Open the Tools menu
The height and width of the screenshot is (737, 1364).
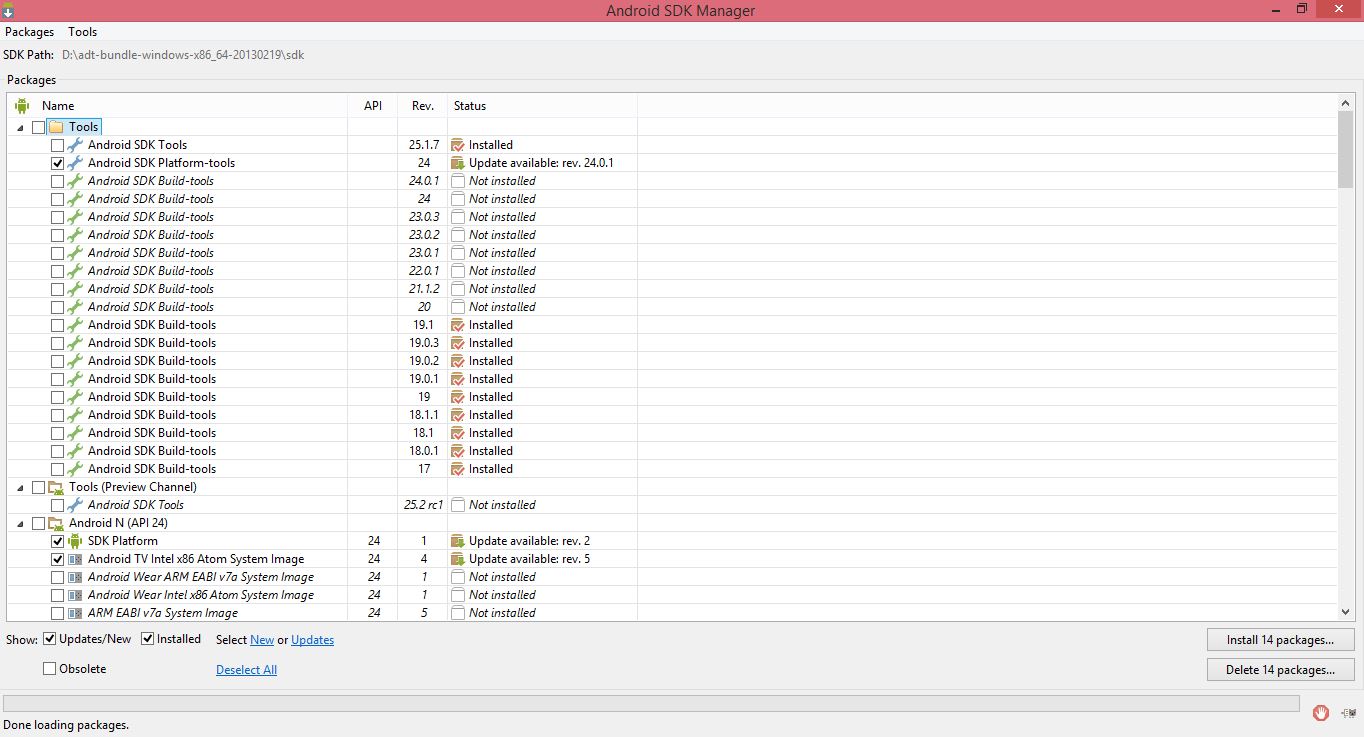point(83,32)
